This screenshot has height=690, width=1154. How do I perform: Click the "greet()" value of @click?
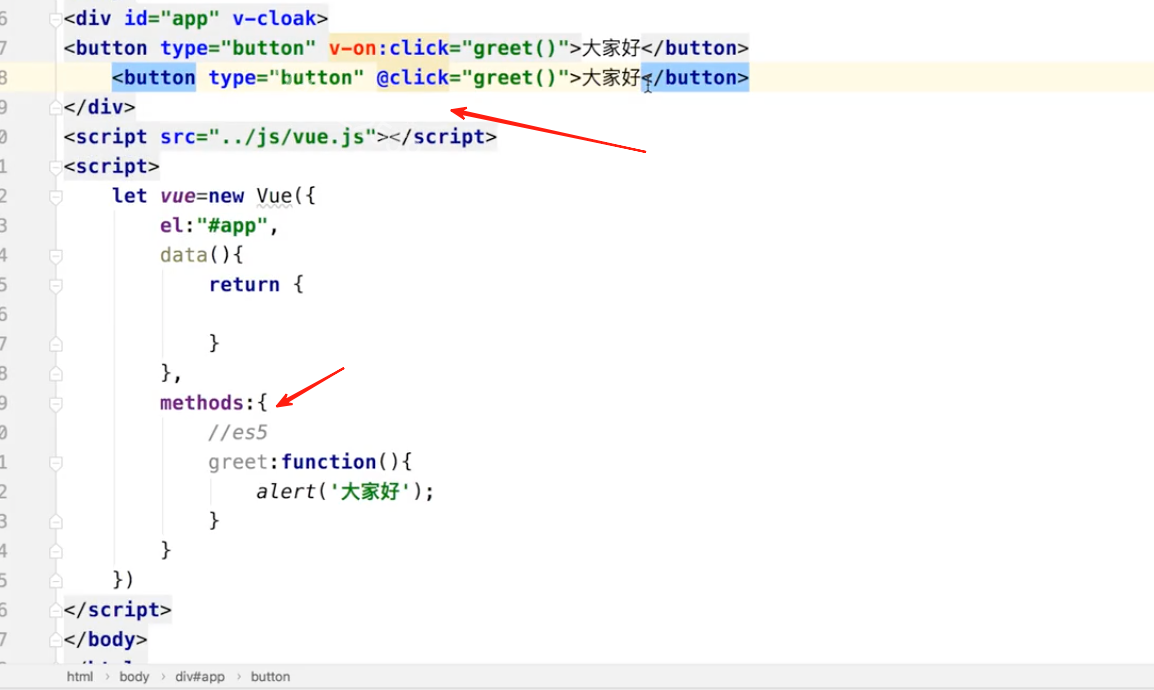tap(515, 78)
